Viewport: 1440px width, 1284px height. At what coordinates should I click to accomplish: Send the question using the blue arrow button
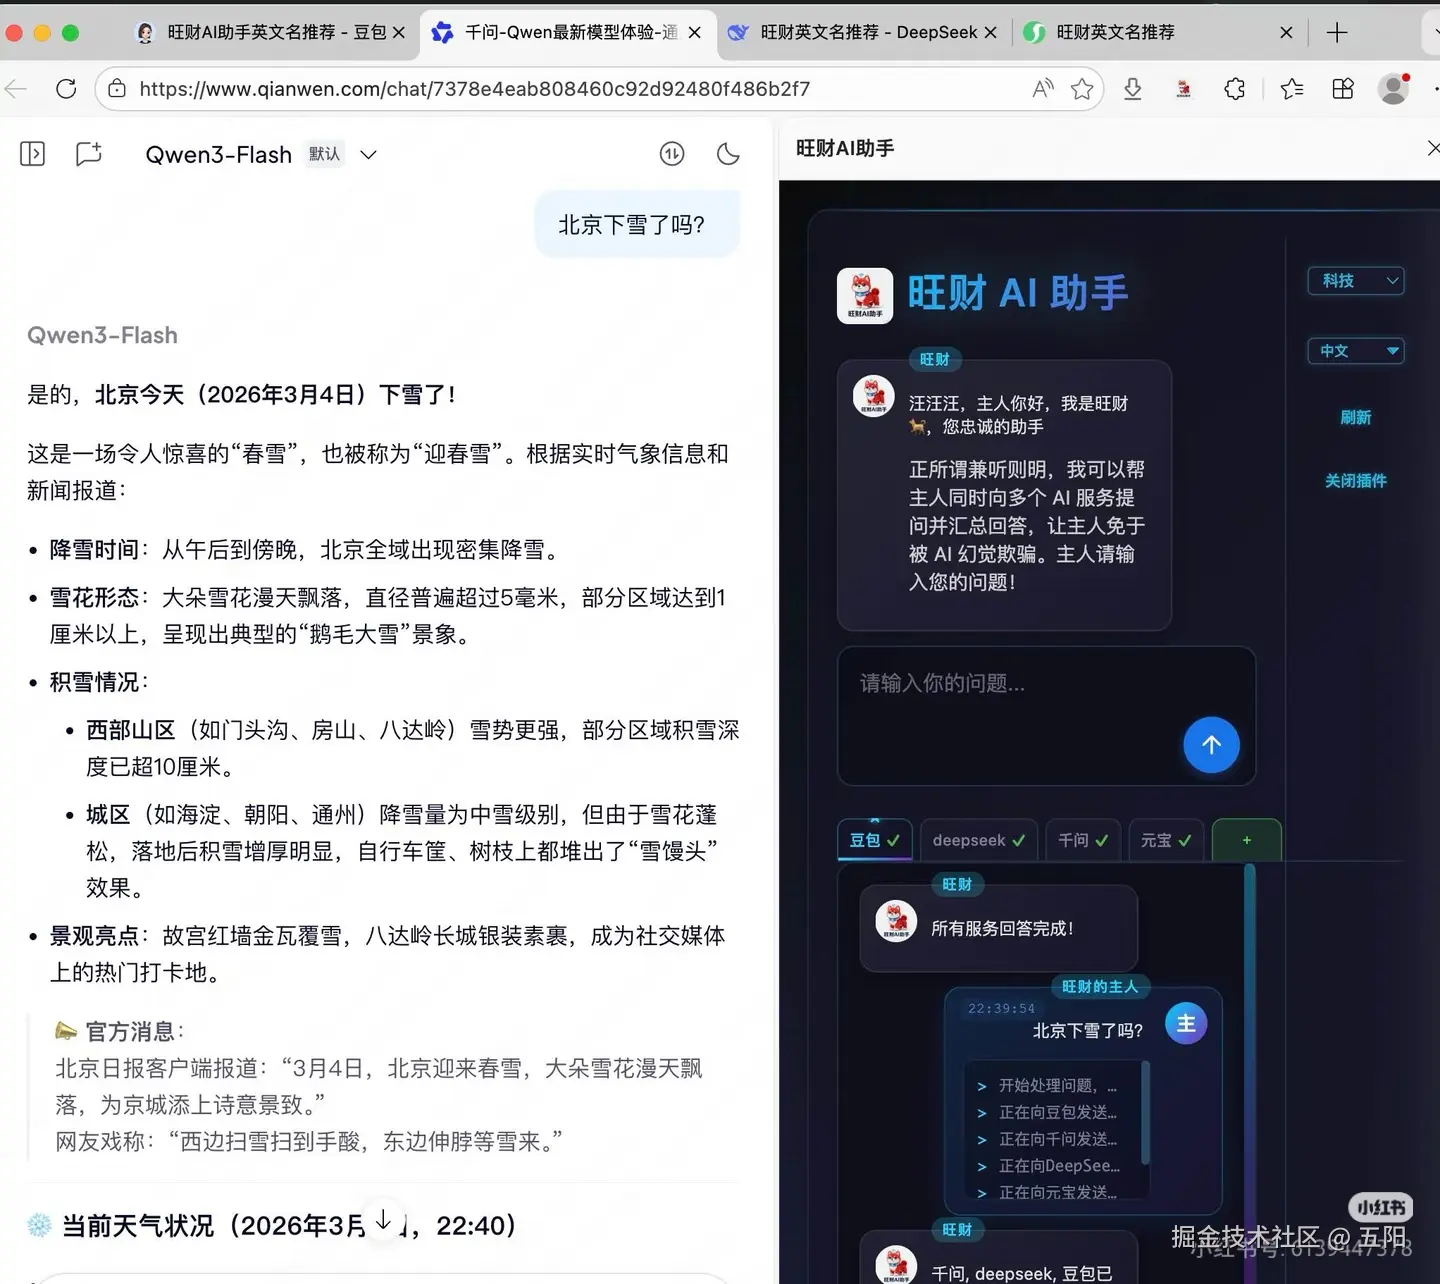(1211, 745)
